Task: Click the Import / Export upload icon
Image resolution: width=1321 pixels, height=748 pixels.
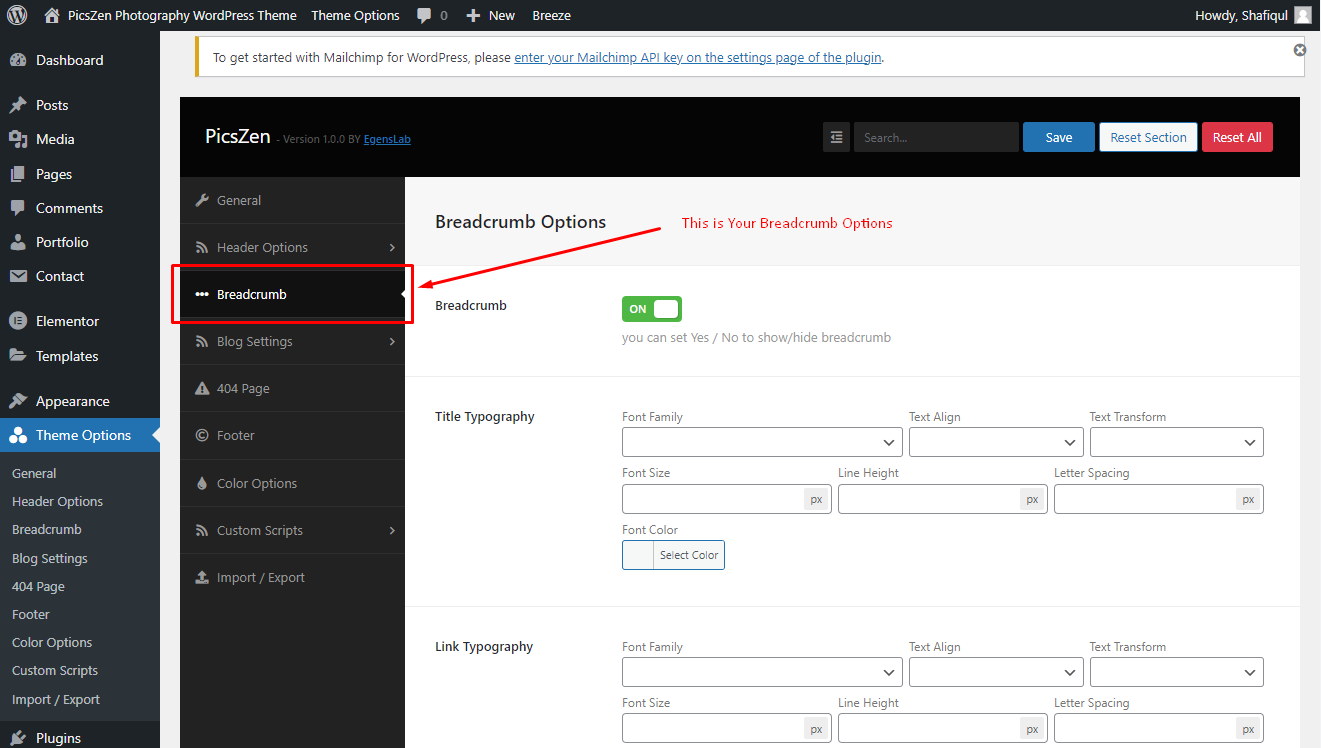Action: pyautogui.click(x=201, y=577)
